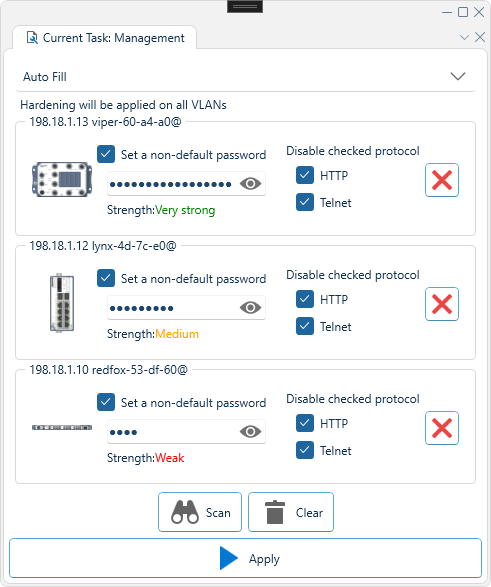
Task: Uncheck HTTP for the viper device
Action: (305, 175)
